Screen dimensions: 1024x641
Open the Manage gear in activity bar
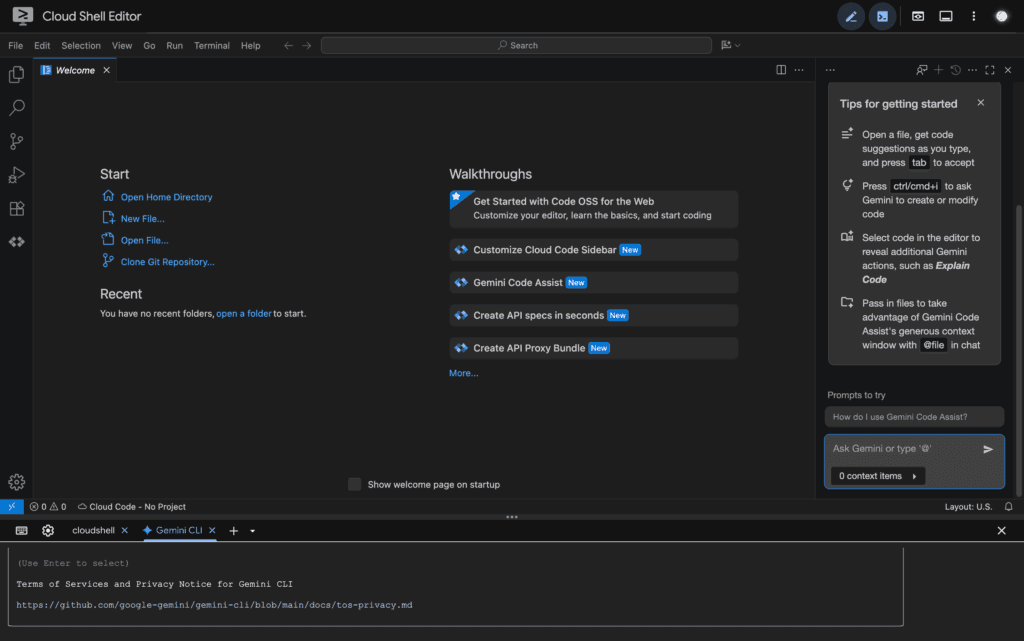click(16, 482)
